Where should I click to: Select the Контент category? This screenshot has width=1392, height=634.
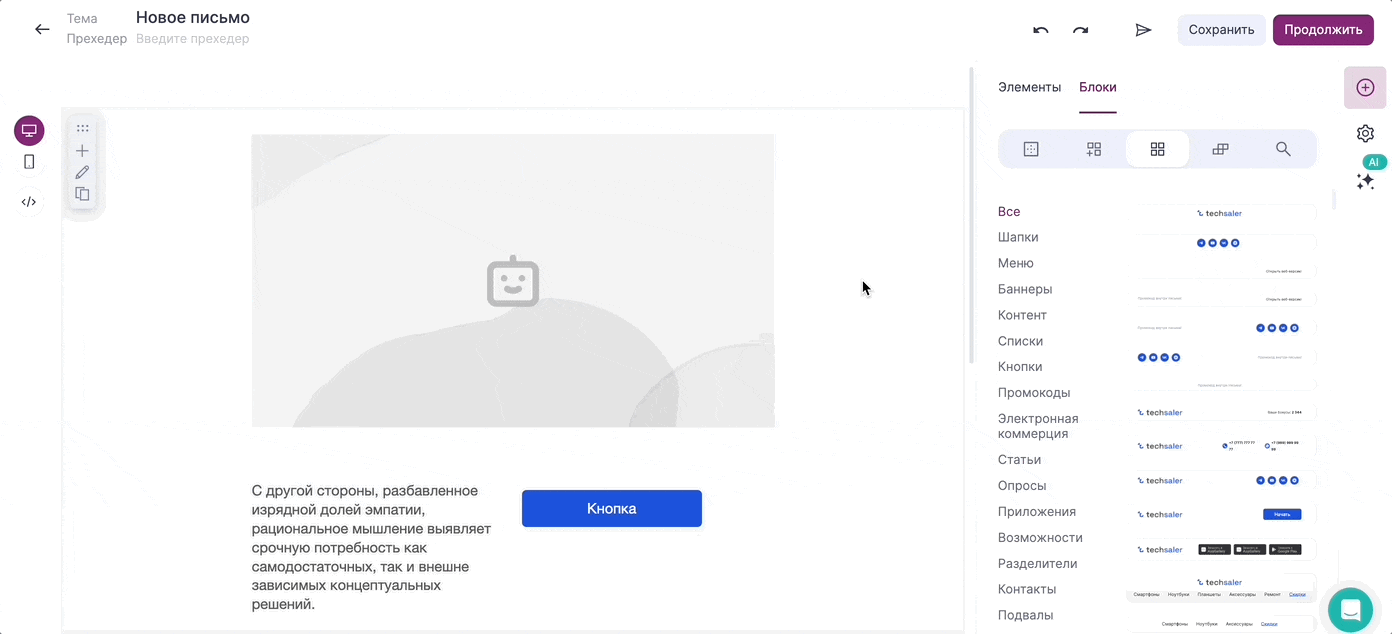coord(1022,315)
